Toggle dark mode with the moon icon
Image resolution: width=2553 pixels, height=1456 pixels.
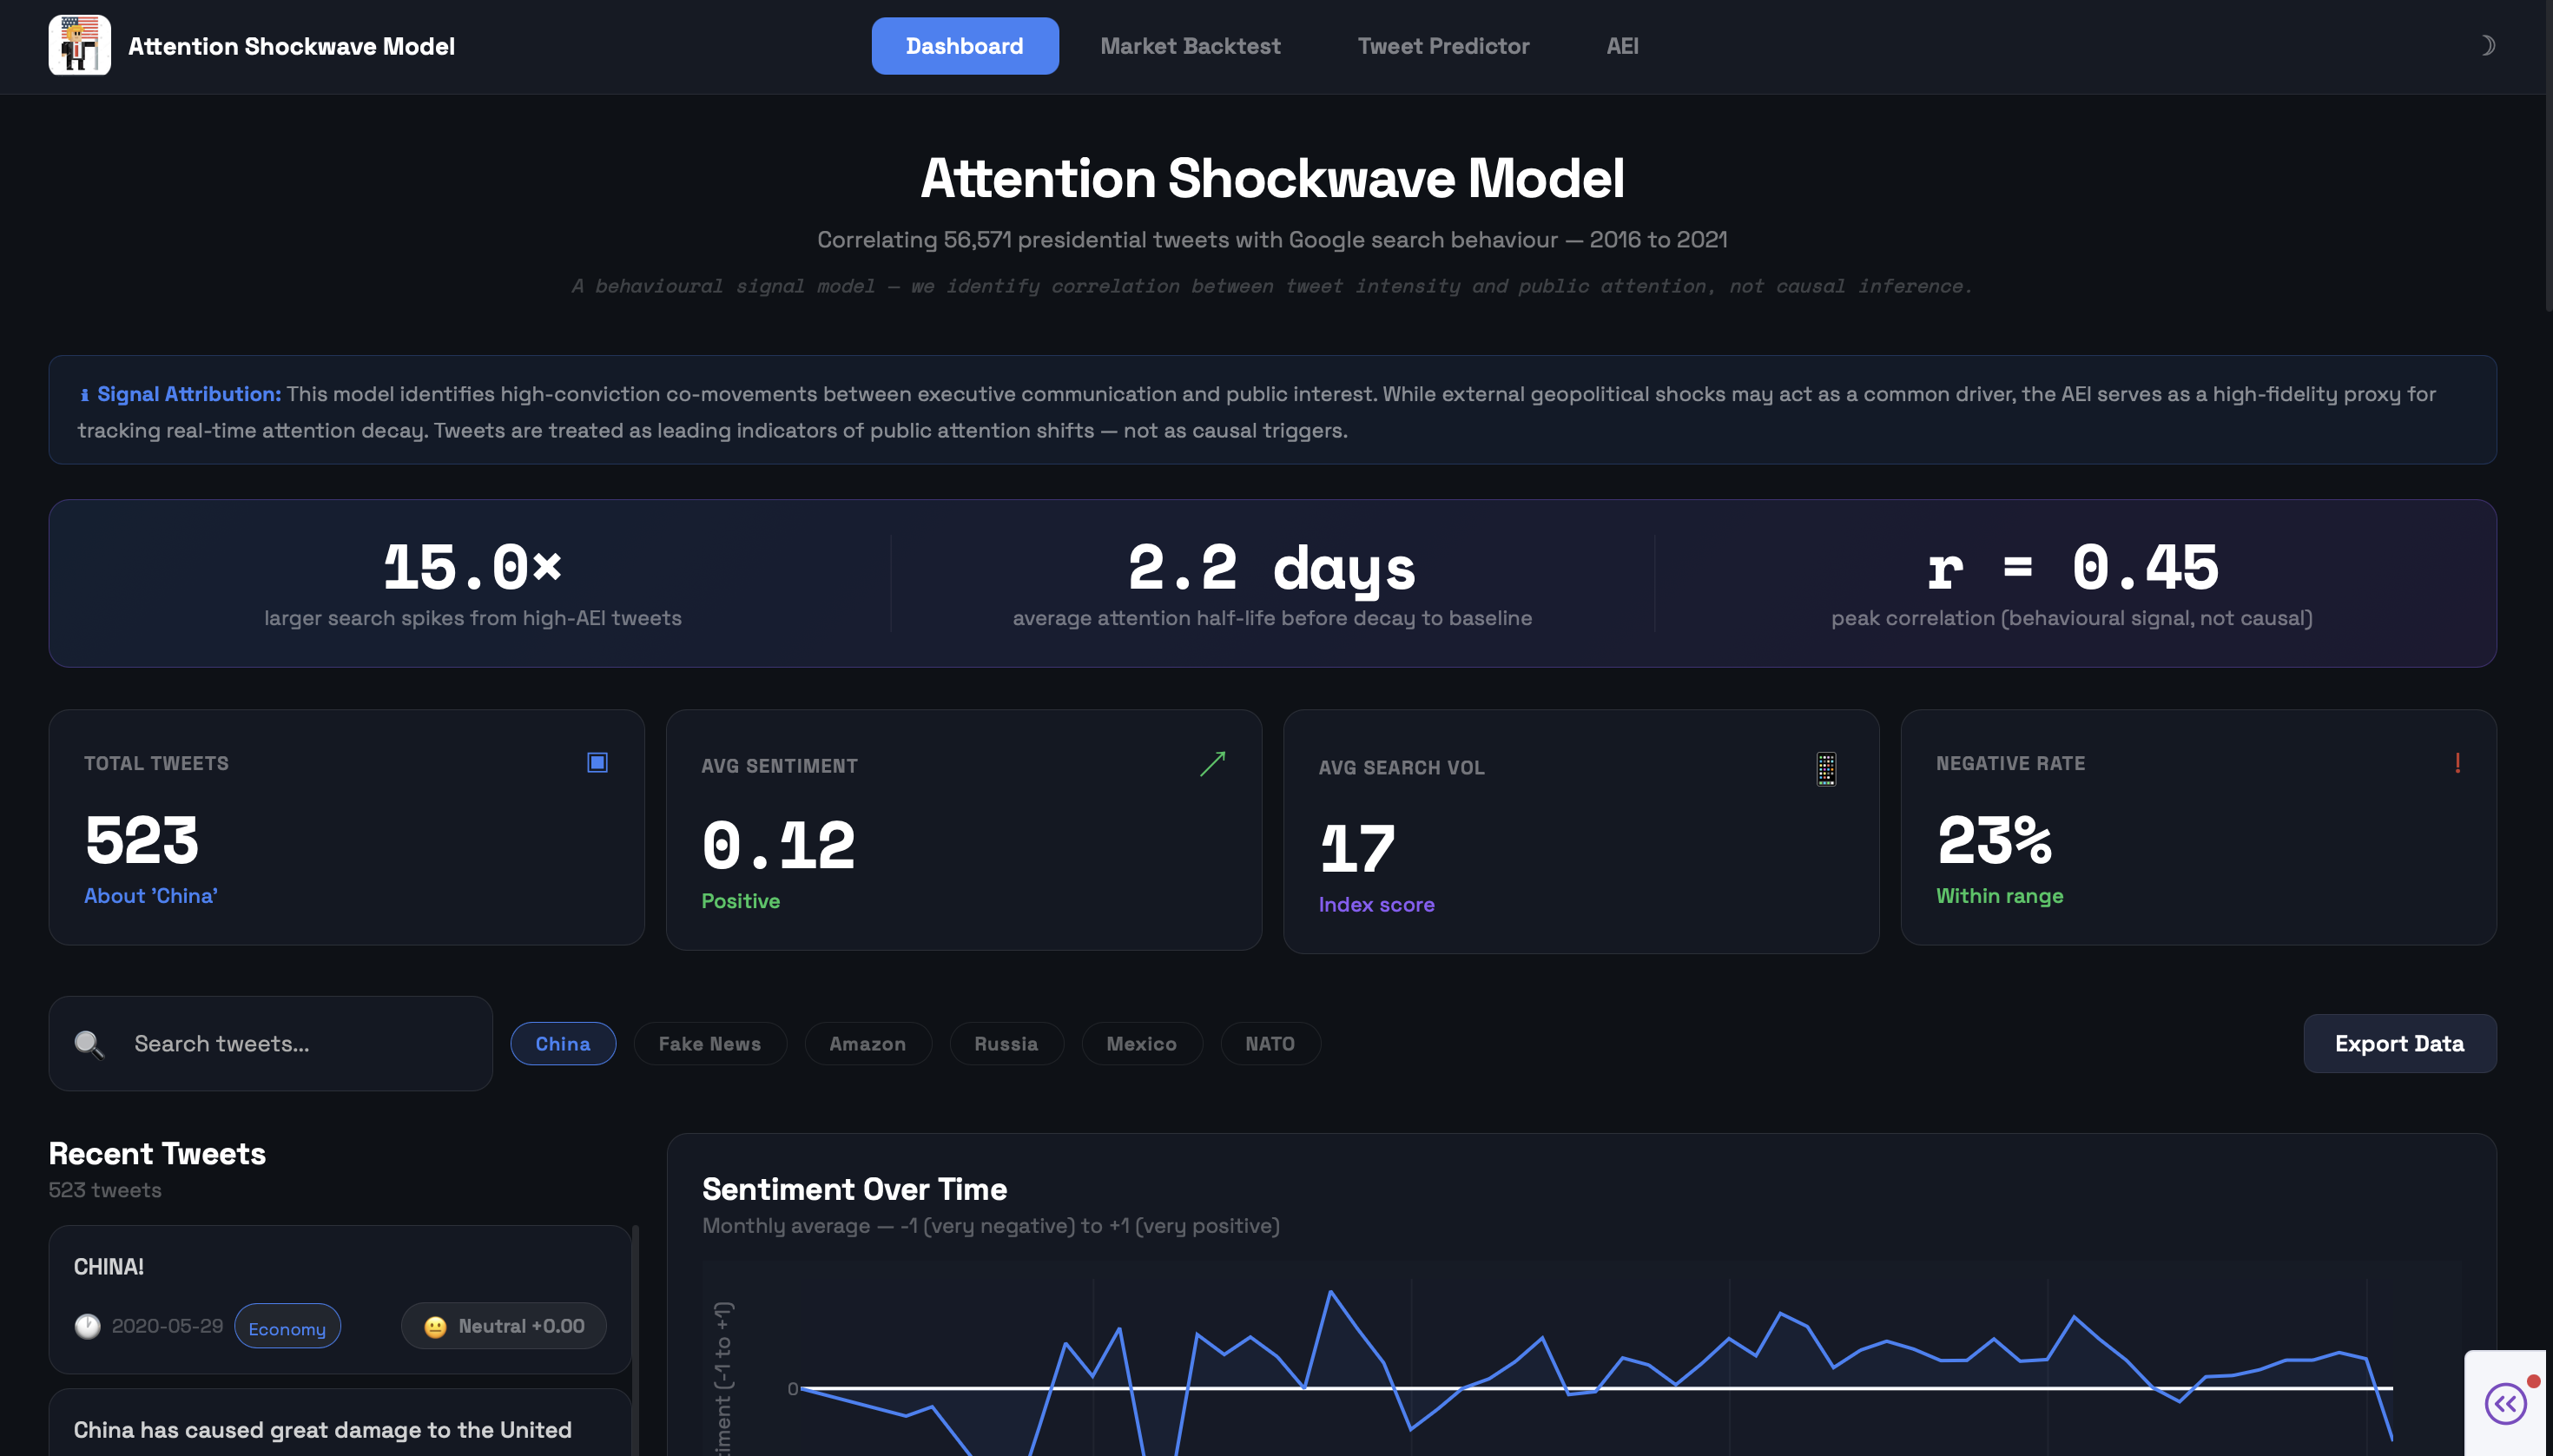[x=2486, y=45]
